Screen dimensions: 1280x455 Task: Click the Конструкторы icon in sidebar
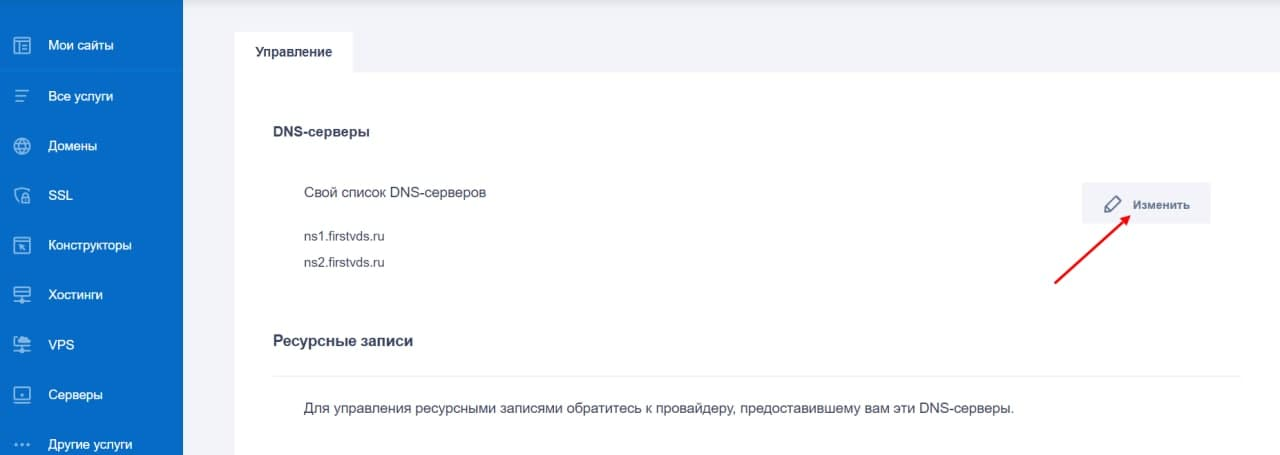click(22, 245)
